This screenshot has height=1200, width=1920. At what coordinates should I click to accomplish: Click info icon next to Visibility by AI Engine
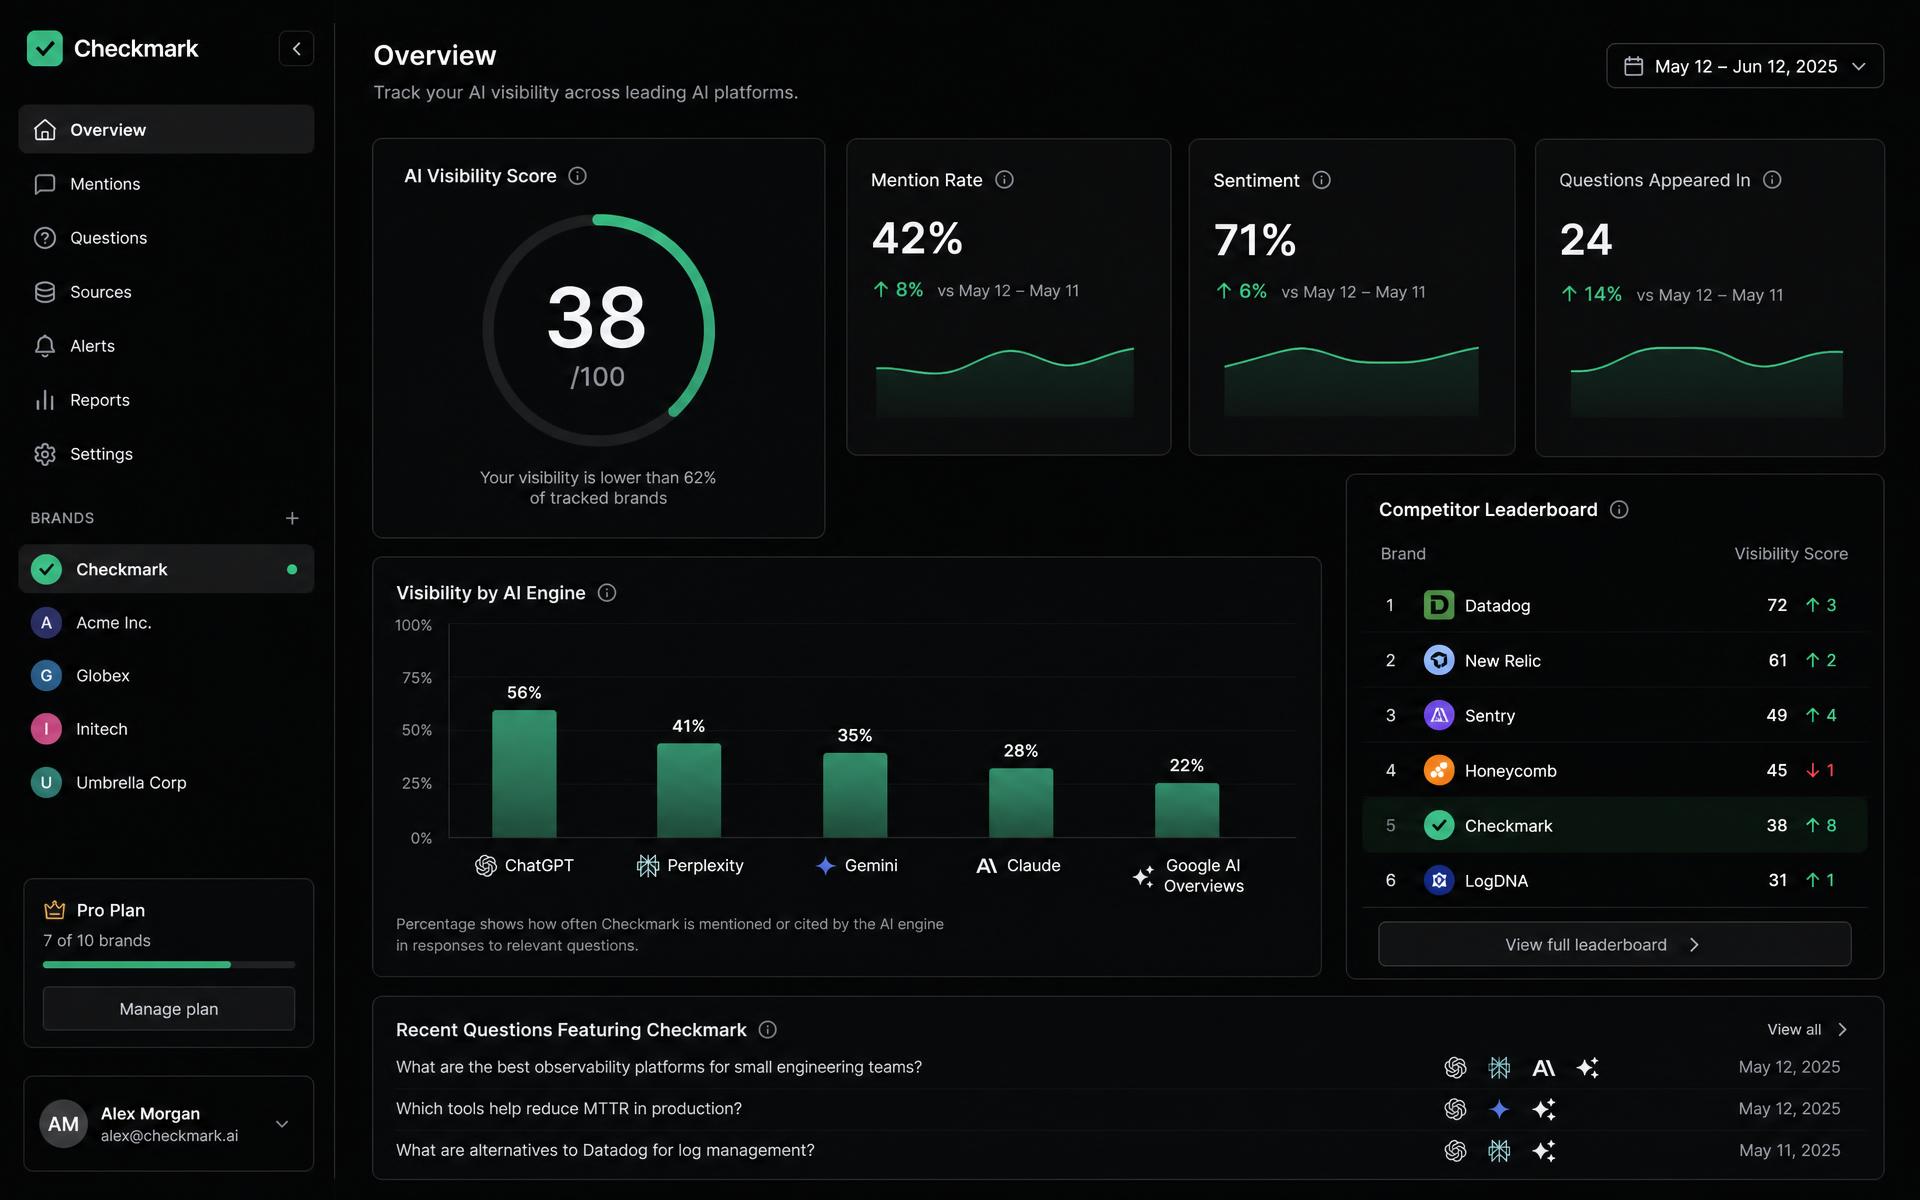607,593
